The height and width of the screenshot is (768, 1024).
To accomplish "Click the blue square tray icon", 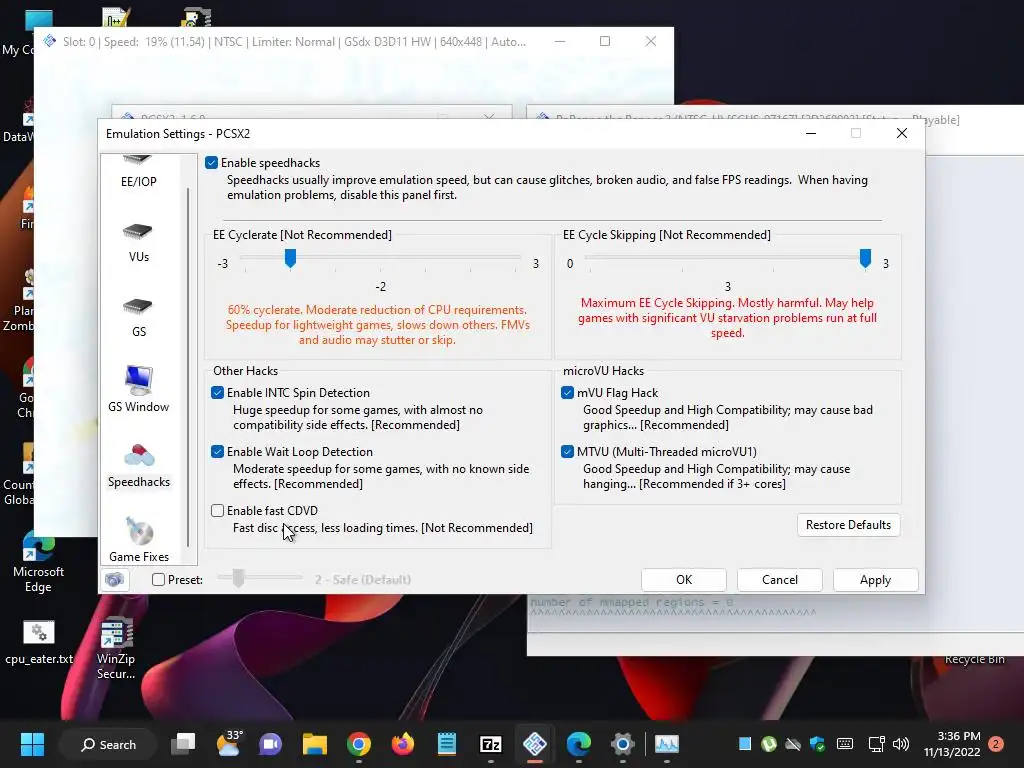I will pyautogui.click(x=744, y=744).
